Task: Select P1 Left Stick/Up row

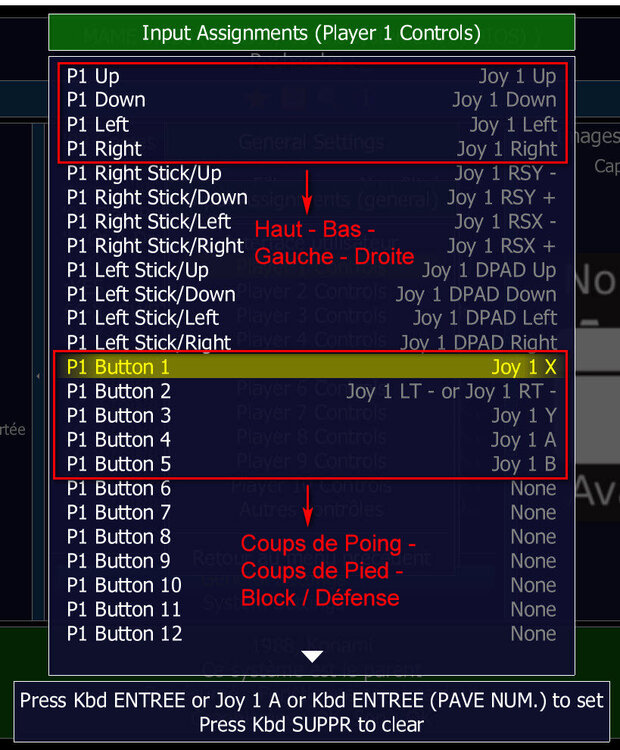Action: tap(311, 270)
